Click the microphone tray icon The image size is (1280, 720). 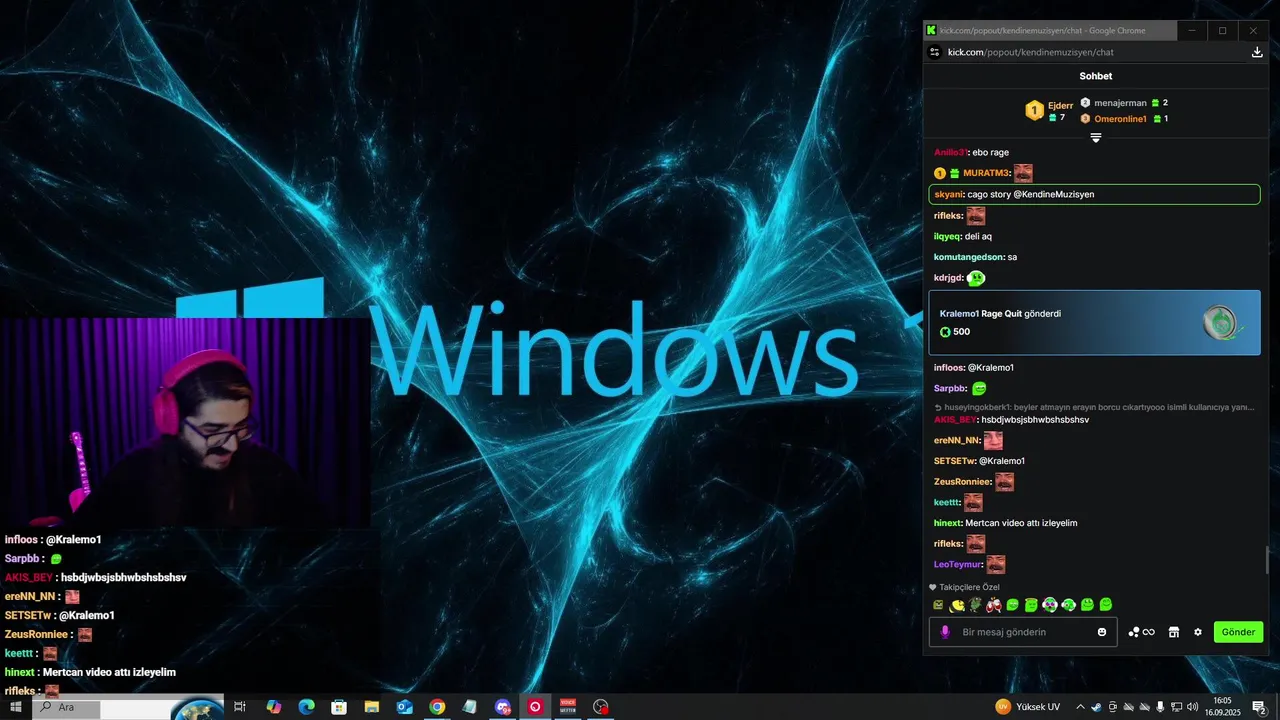1160,707
